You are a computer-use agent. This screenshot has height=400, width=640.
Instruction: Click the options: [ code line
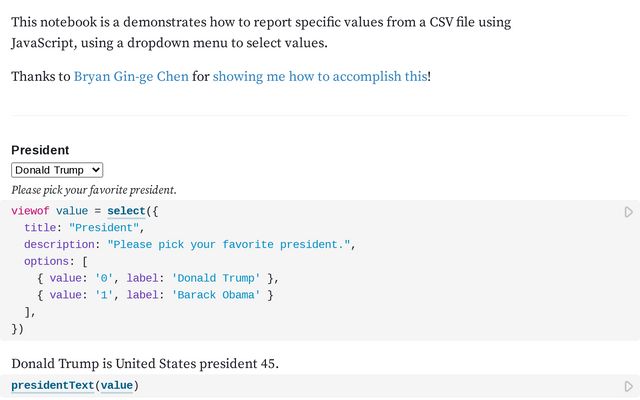pos(56,261)
